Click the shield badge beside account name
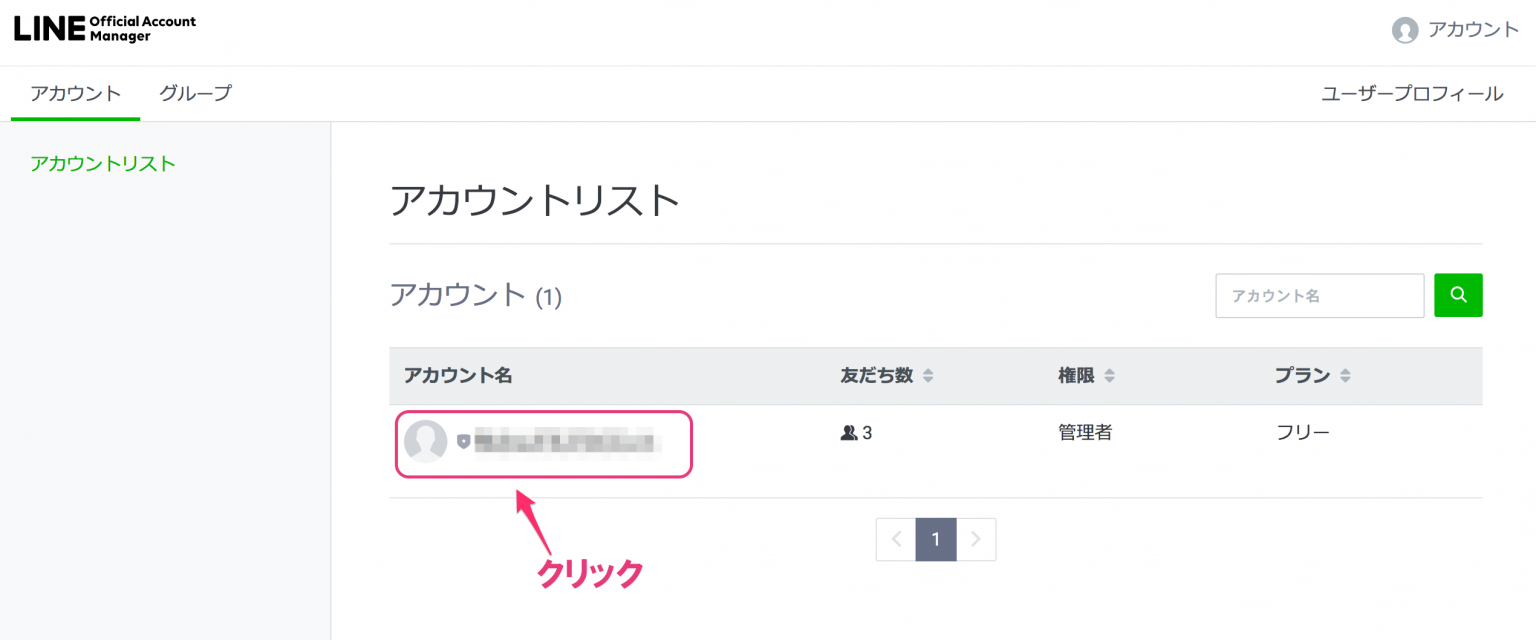 pos(463,441)
